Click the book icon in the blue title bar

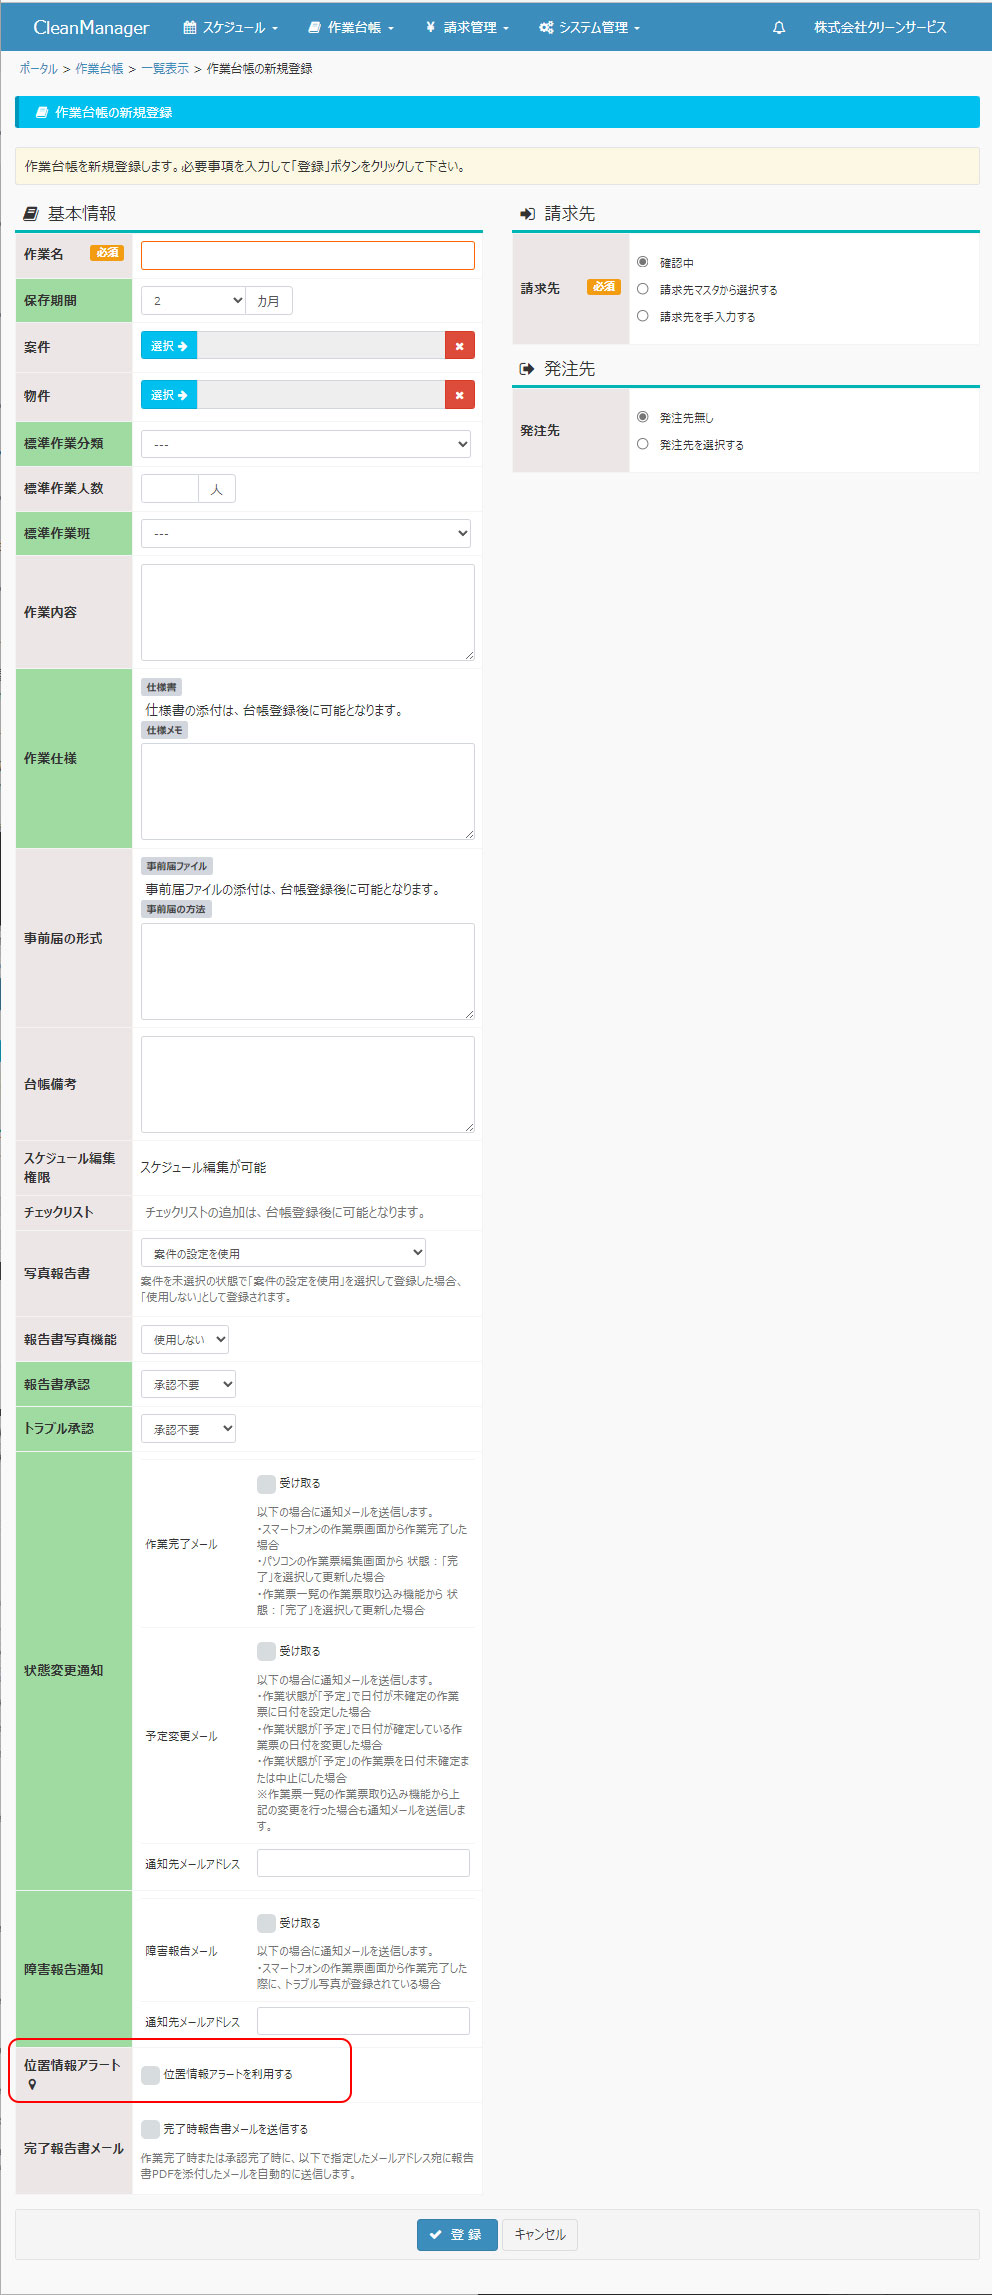pos(42,113)
